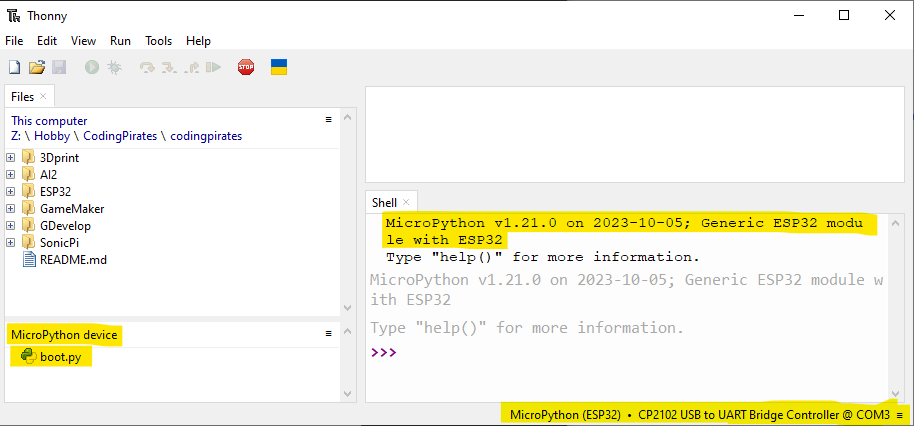Open the Run menu
Screen dimensions: 914x430
[120, 41]
